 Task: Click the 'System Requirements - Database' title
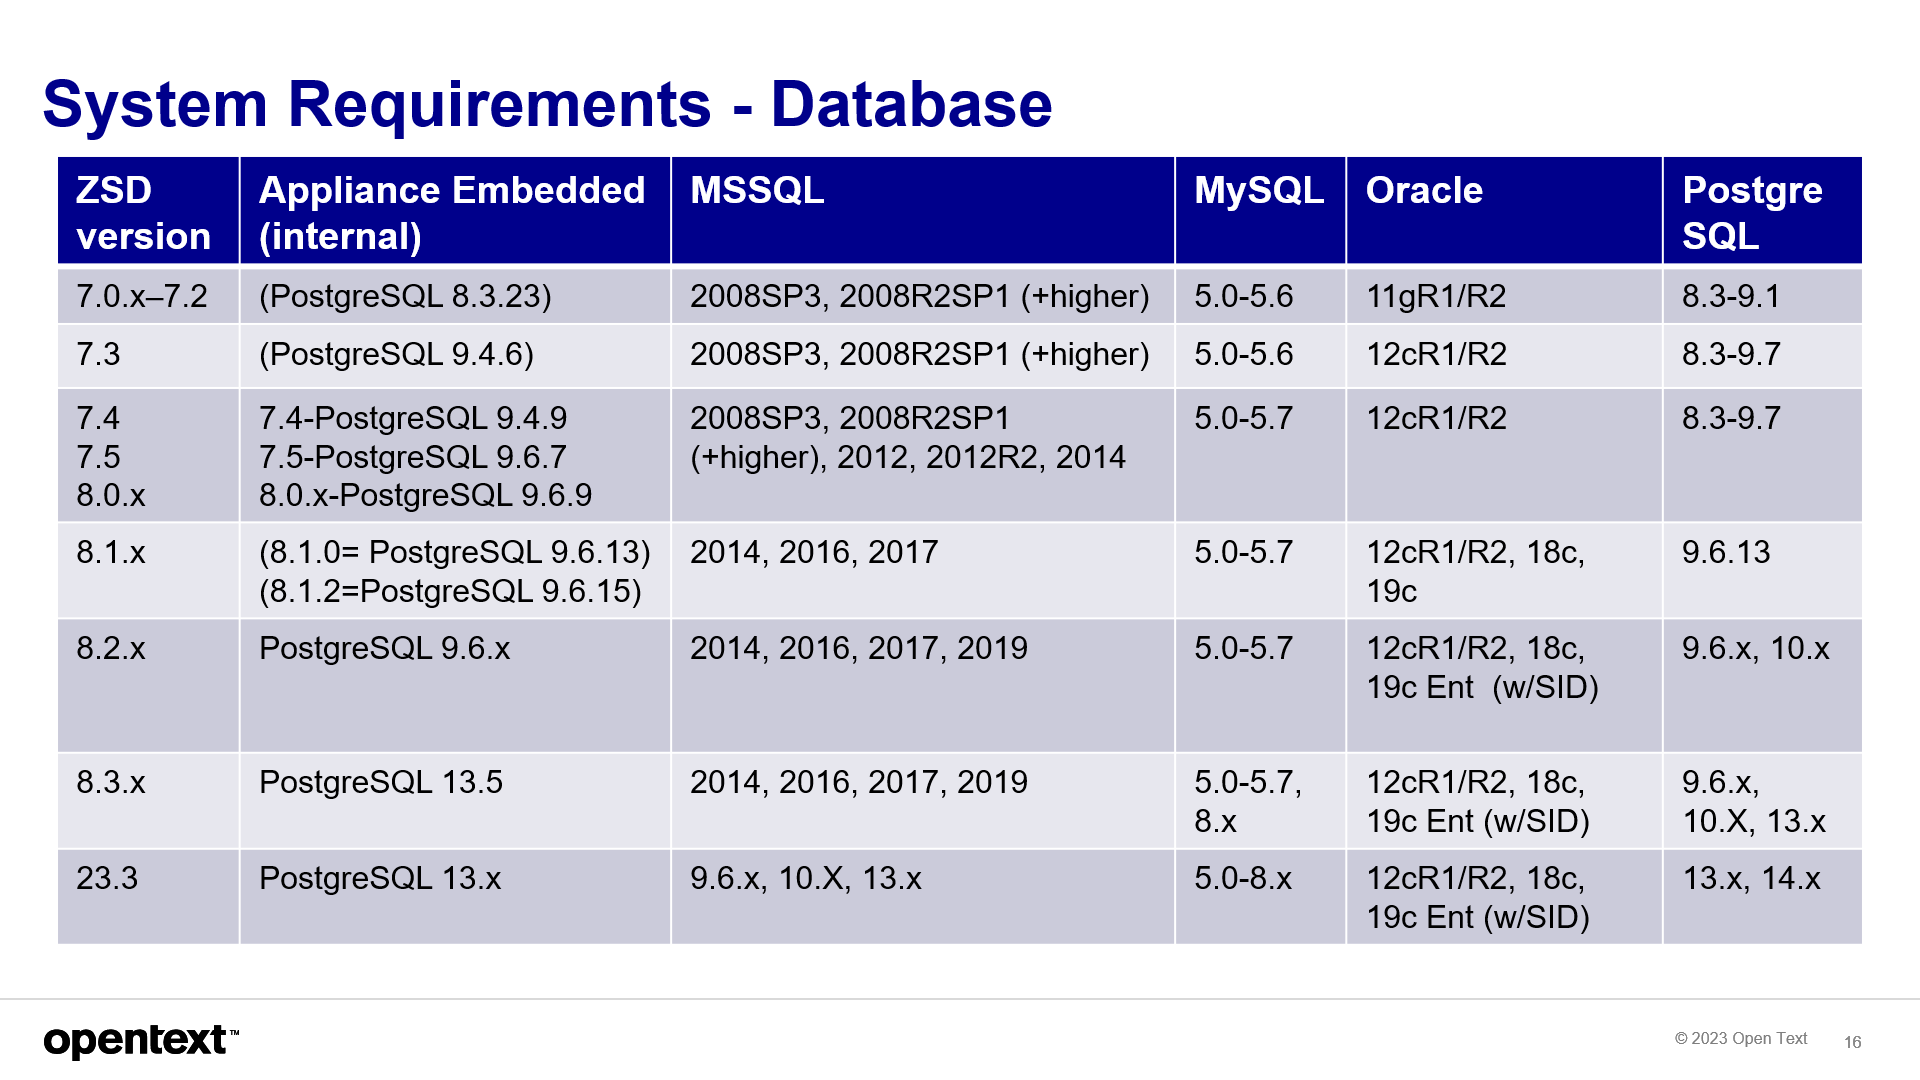(x=547, y=104)
